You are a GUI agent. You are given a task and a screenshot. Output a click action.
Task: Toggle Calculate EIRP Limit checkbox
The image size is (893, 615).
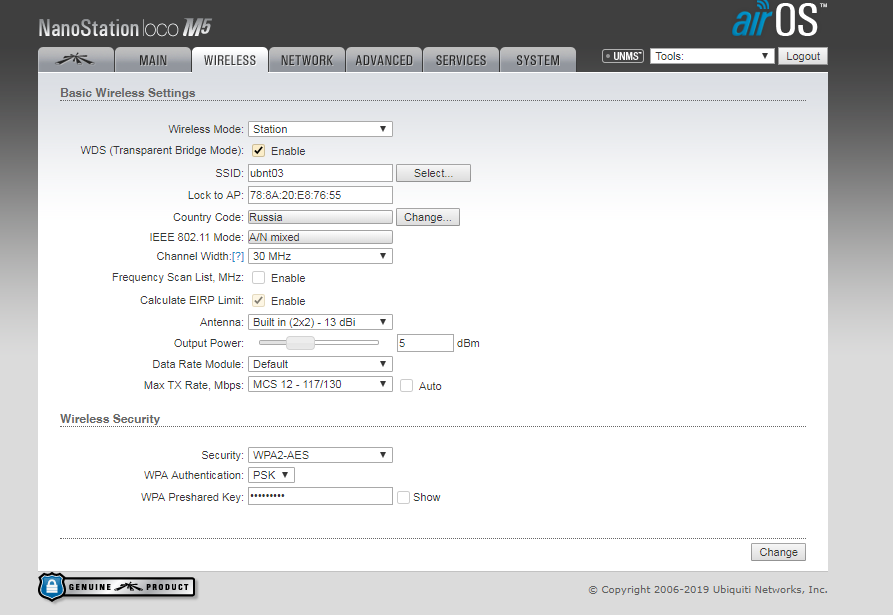(x=259, y=300)
